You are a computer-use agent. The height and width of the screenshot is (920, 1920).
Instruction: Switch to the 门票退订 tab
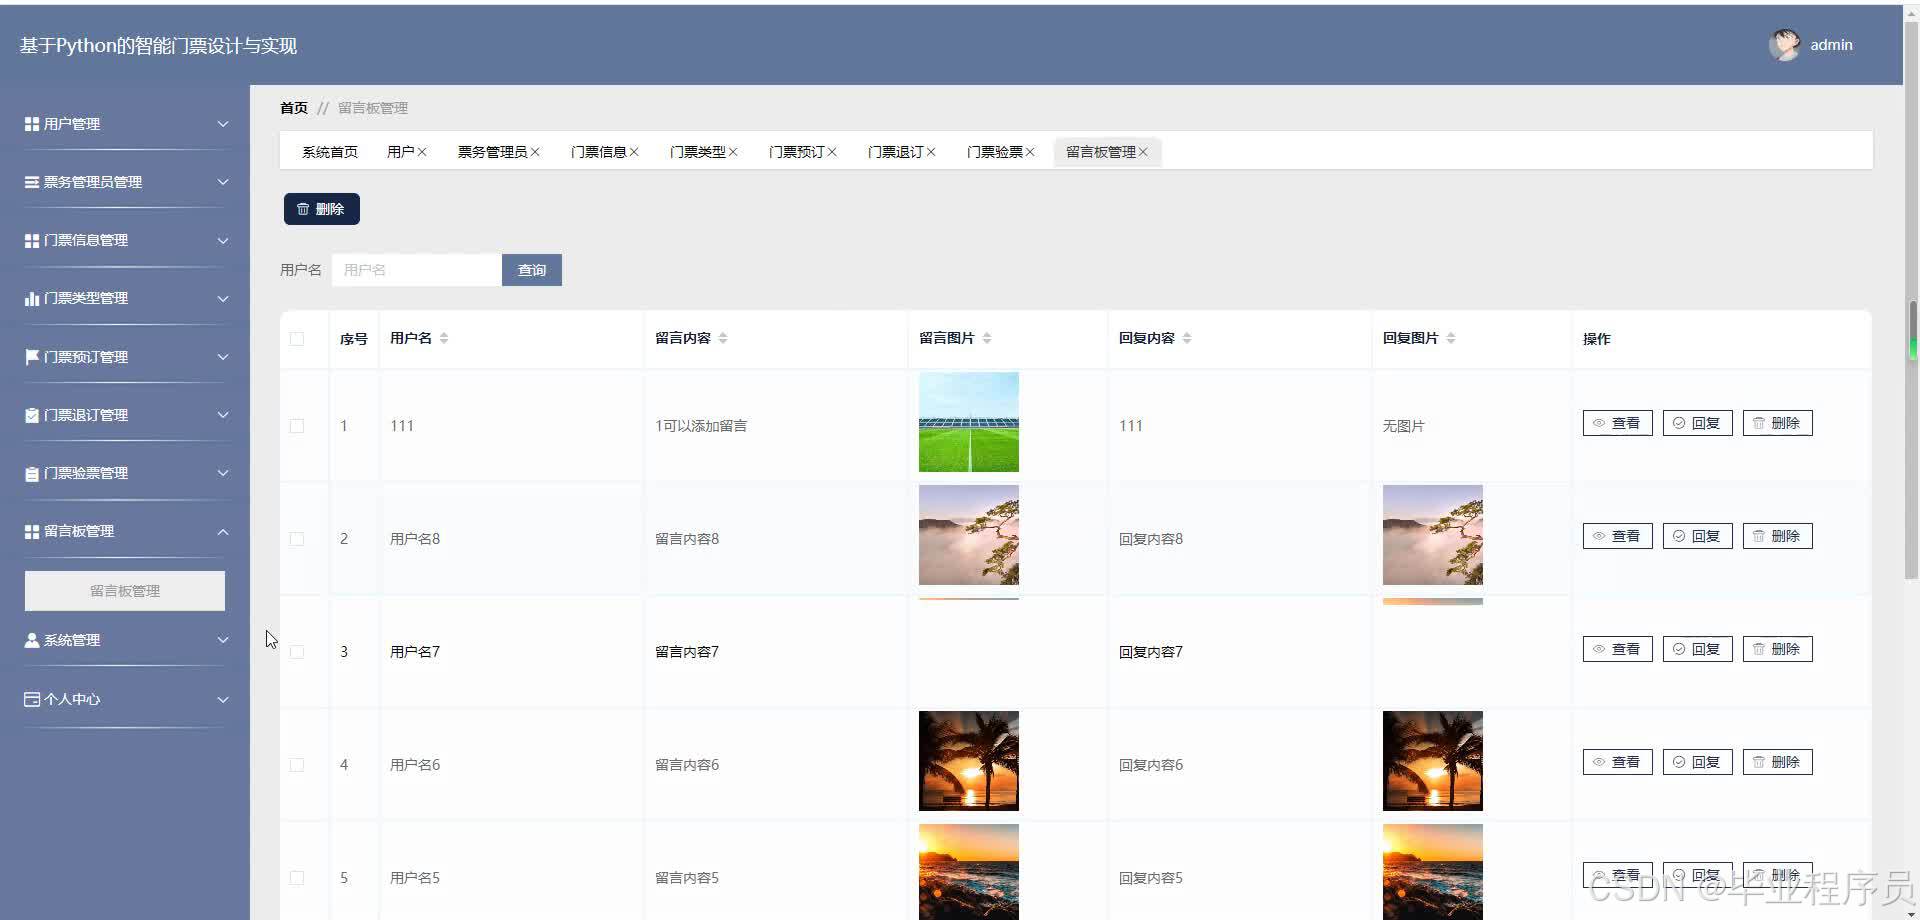coord(895,152)
